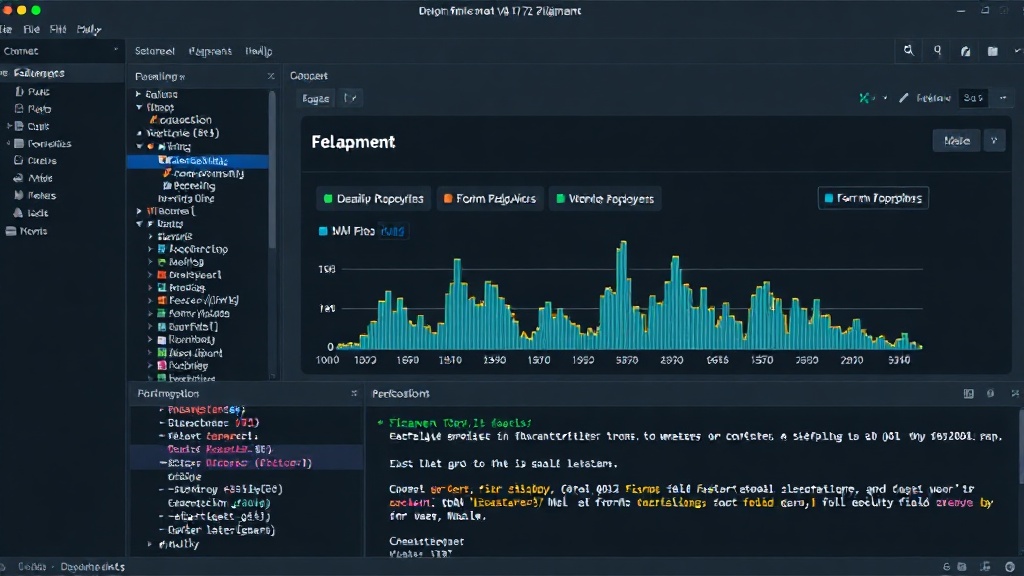
Task: Click the status bar icon second from the right
Action: (x=985, y=567)
